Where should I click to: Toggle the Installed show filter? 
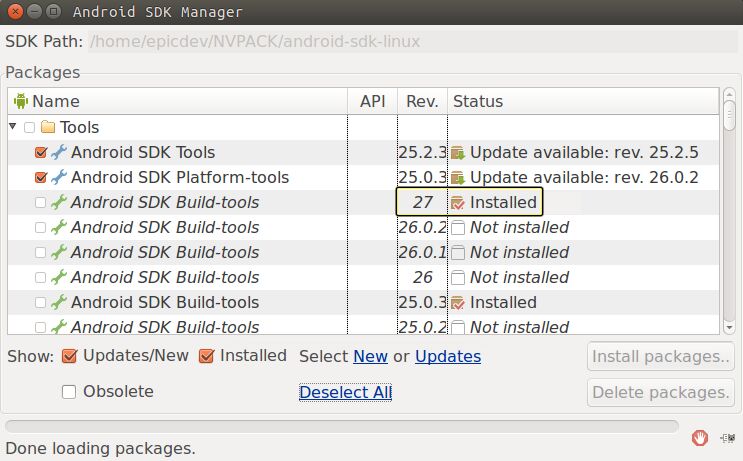coord(207,356)
